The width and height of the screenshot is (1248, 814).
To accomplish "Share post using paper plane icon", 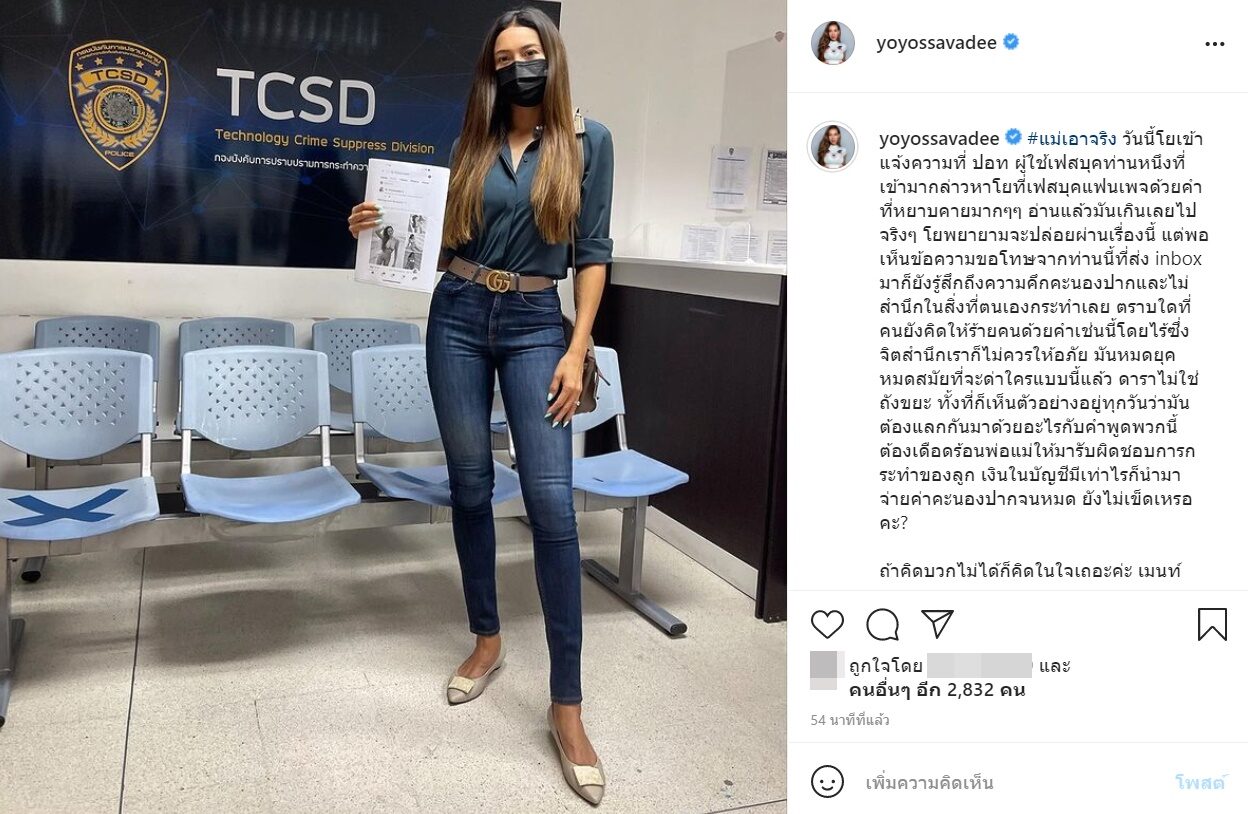I will point(937,624).
